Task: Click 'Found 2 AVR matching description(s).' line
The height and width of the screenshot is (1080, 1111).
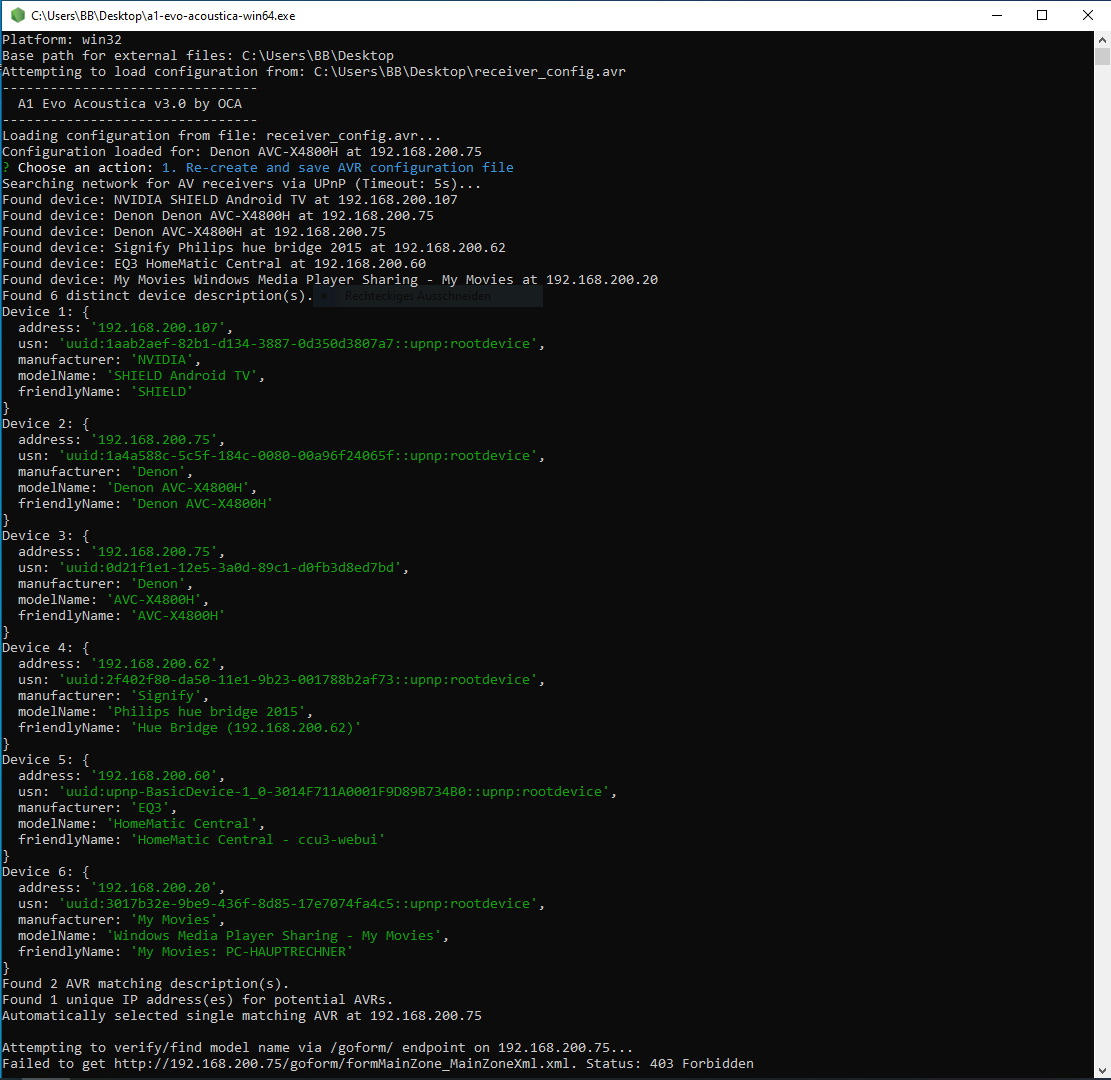Action: coord(145,984)
